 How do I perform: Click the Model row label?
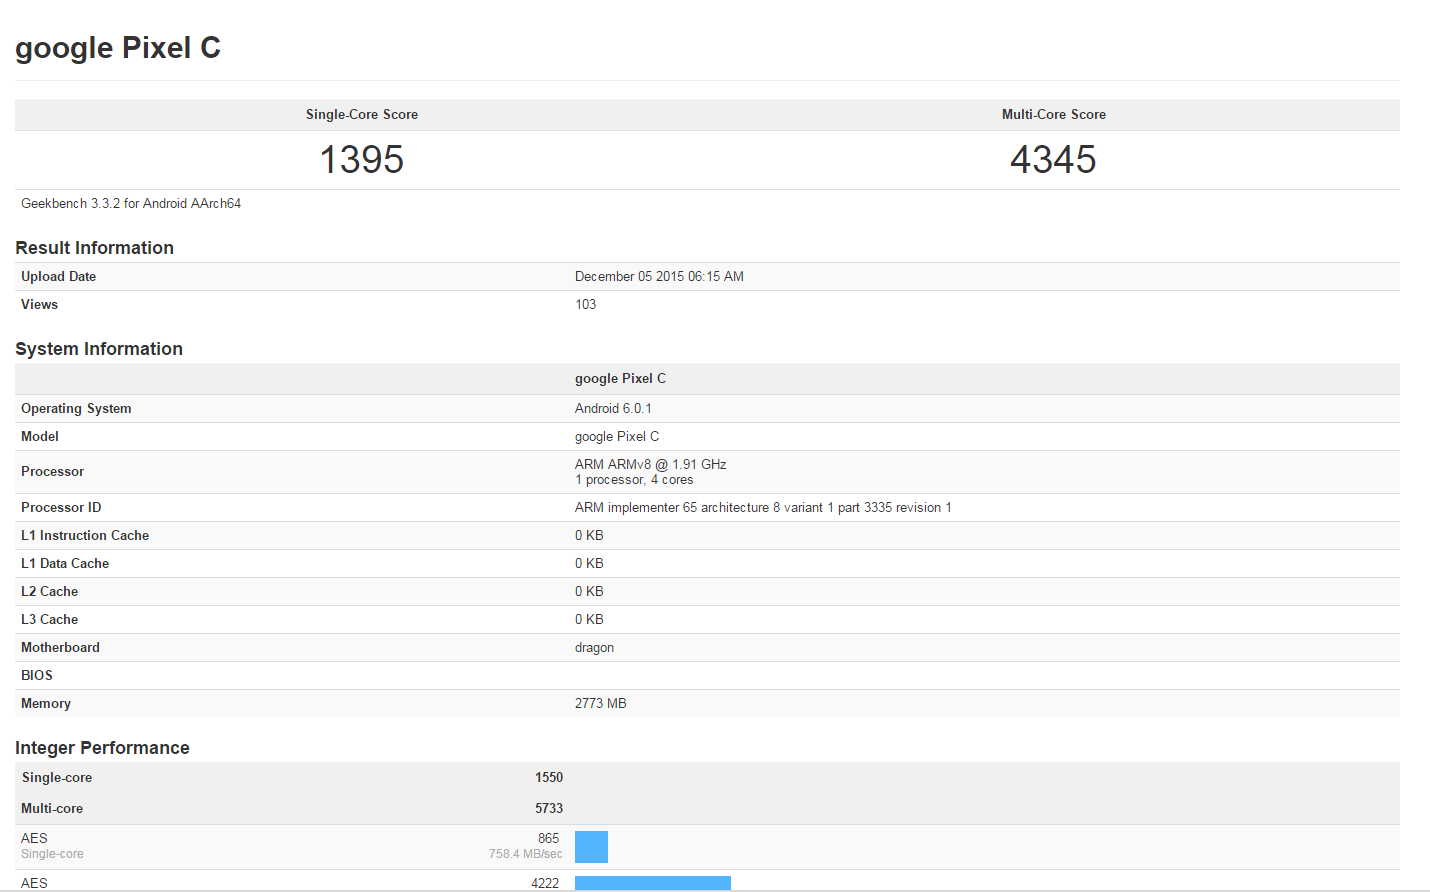40,437
